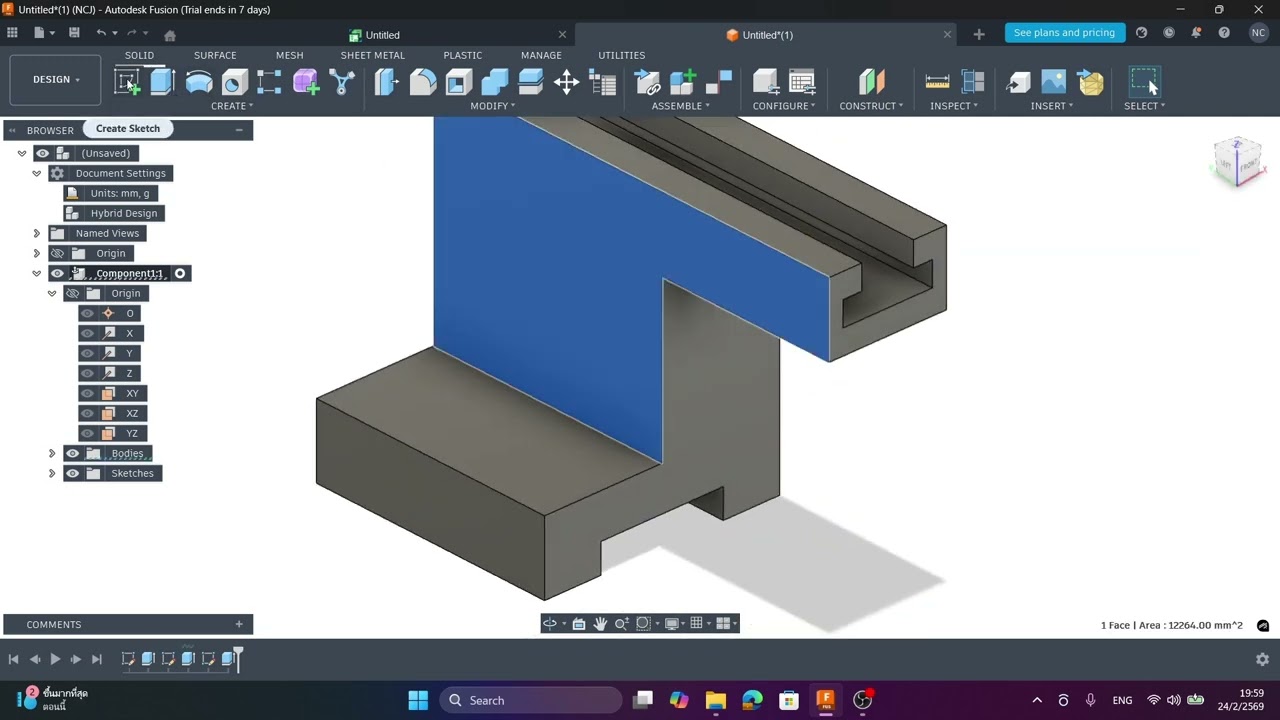Viewport: 1280px width, 720px height.
Task: Select the New Component tool
Action: [x=683, y=82]
